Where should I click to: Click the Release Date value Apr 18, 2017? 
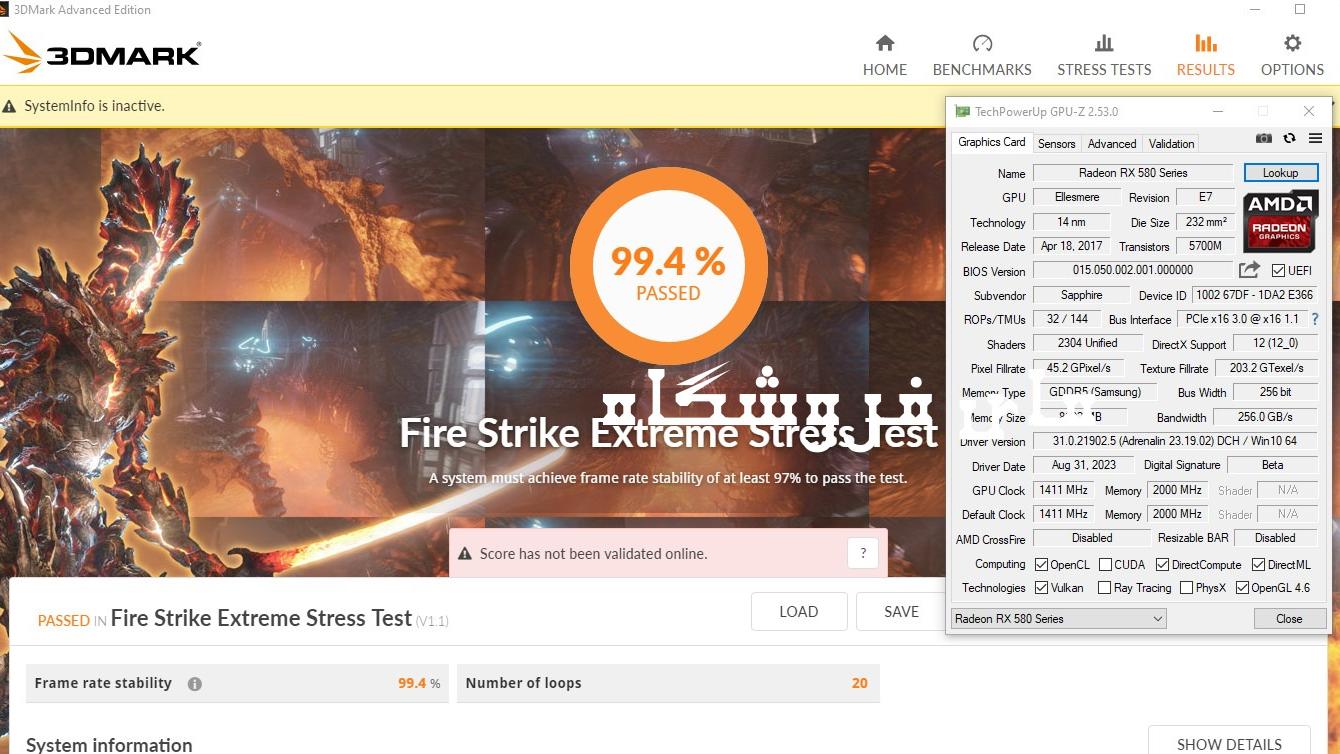point(1071,246)
